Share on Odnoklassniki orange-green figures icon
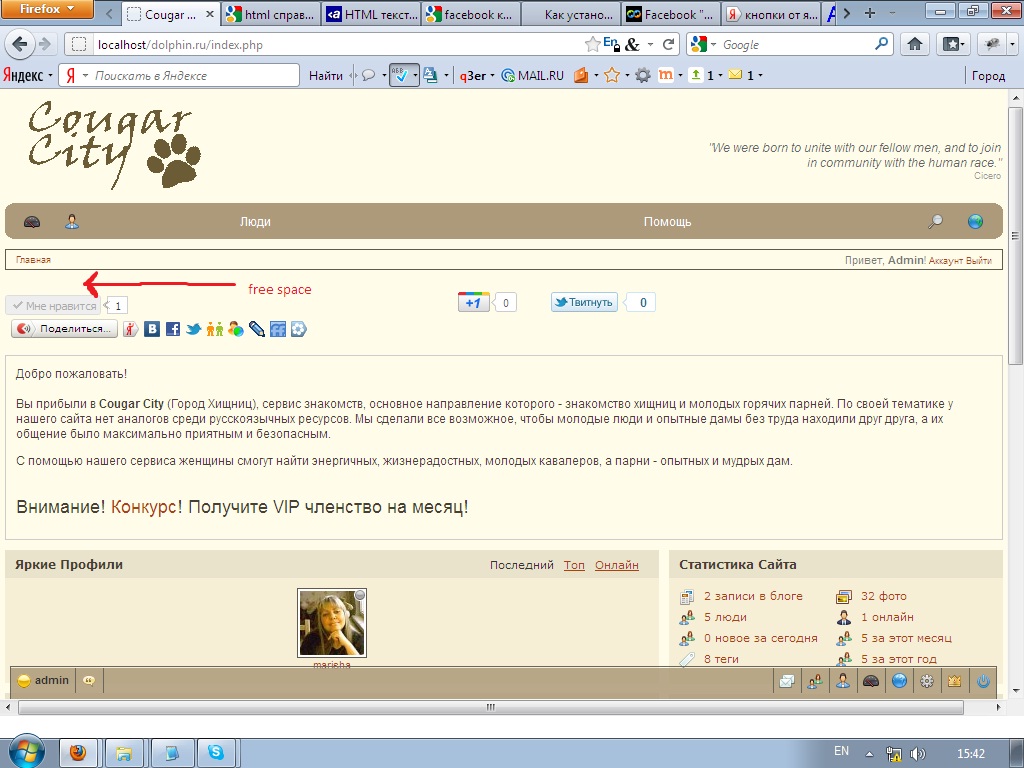Screen dimensions: 1024x768 click(214, 329)
